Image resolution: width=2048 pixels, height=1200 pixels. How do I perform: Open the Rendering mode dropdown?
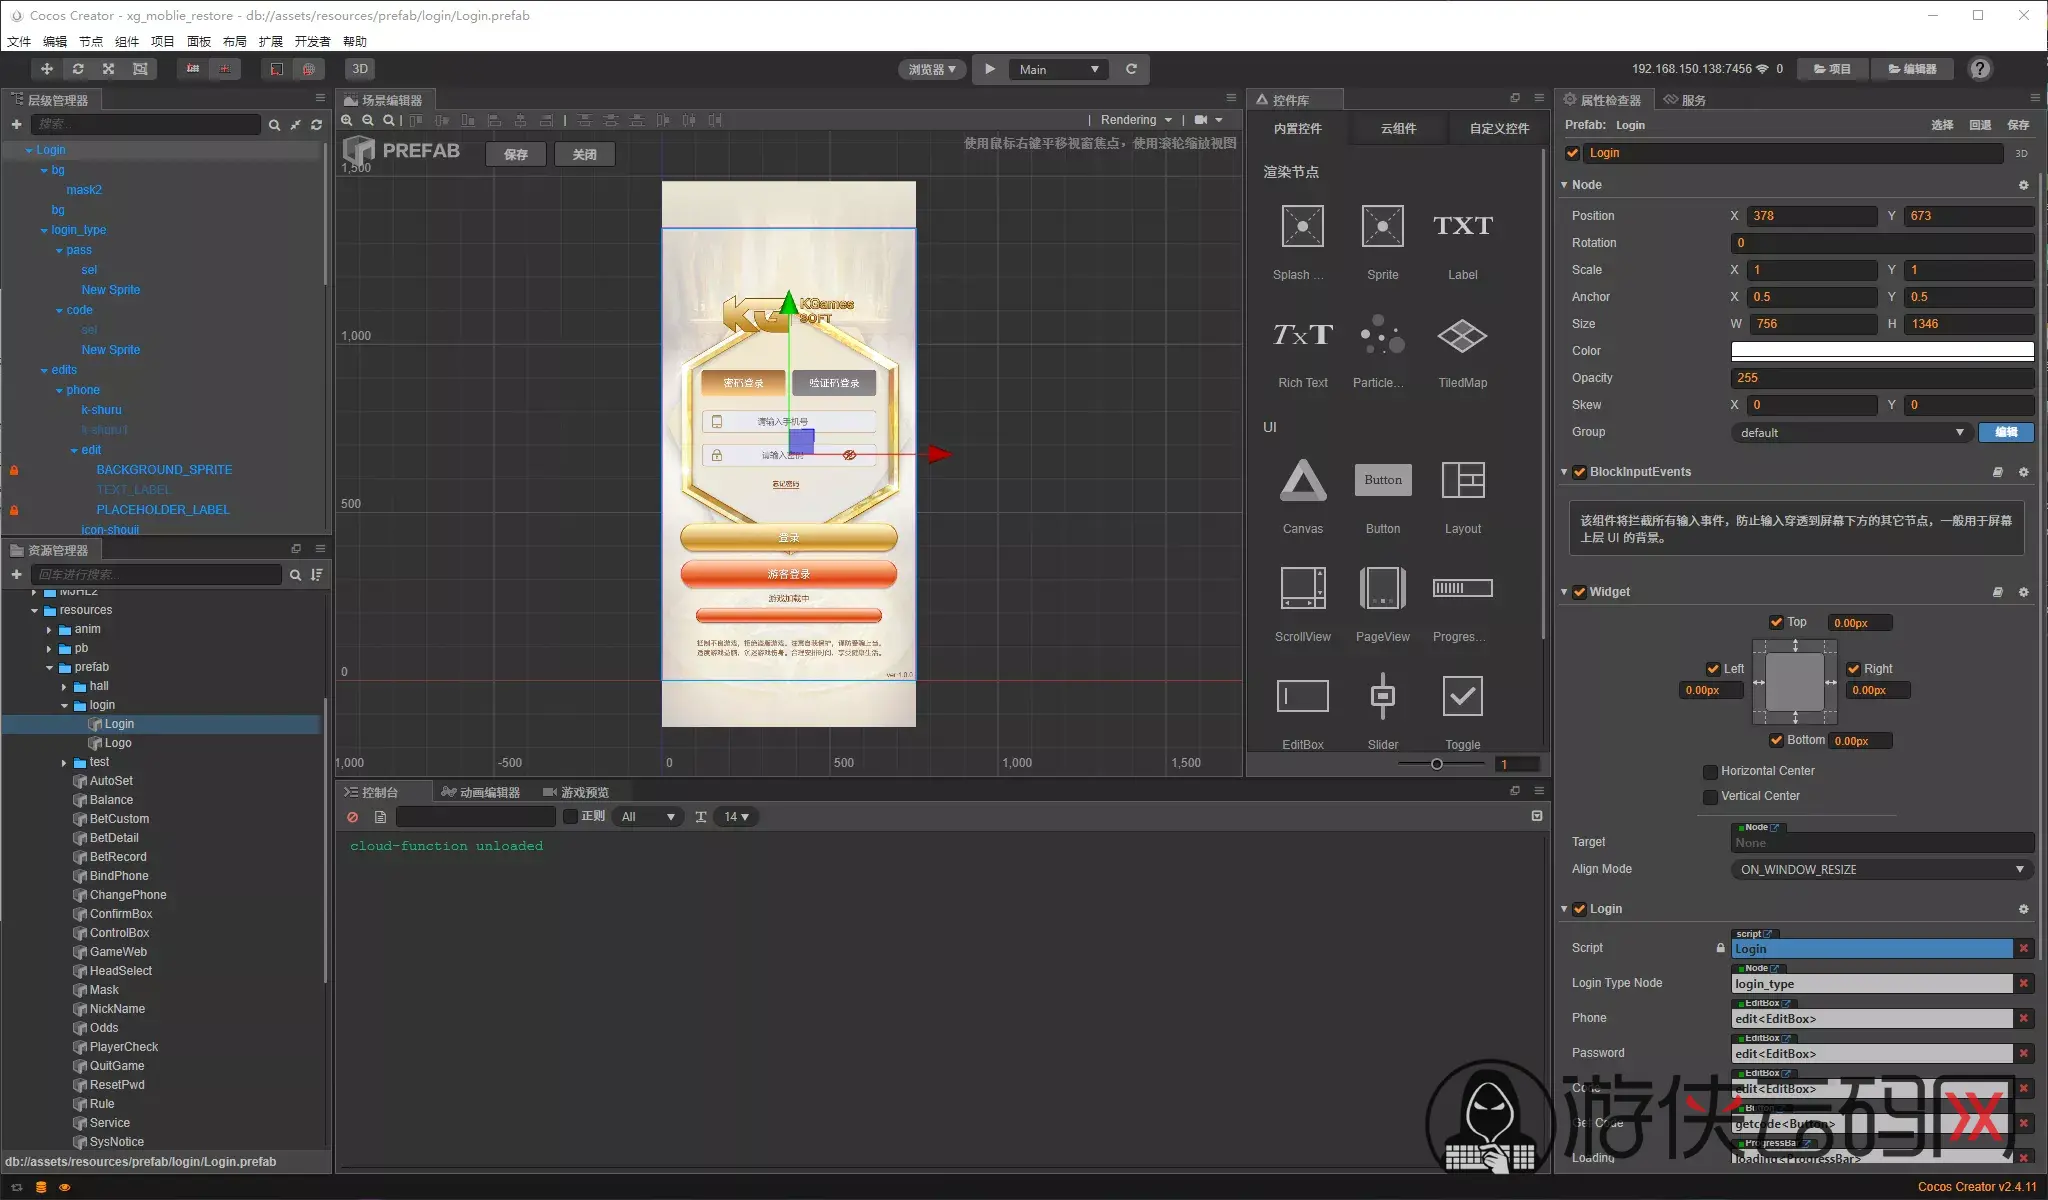[x=1136, y=120]
